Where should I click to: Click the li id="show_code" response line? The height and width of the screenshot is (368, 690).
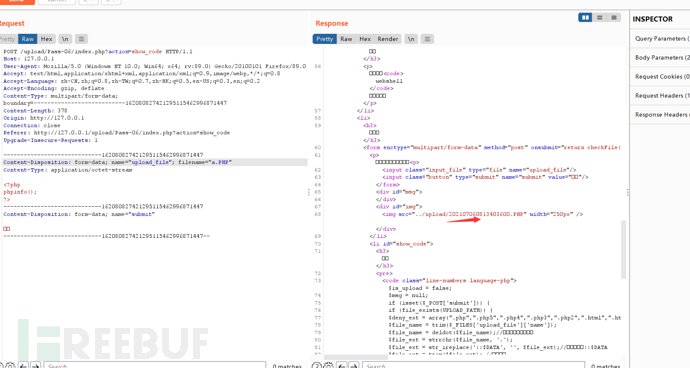click(x=401, y=243)
